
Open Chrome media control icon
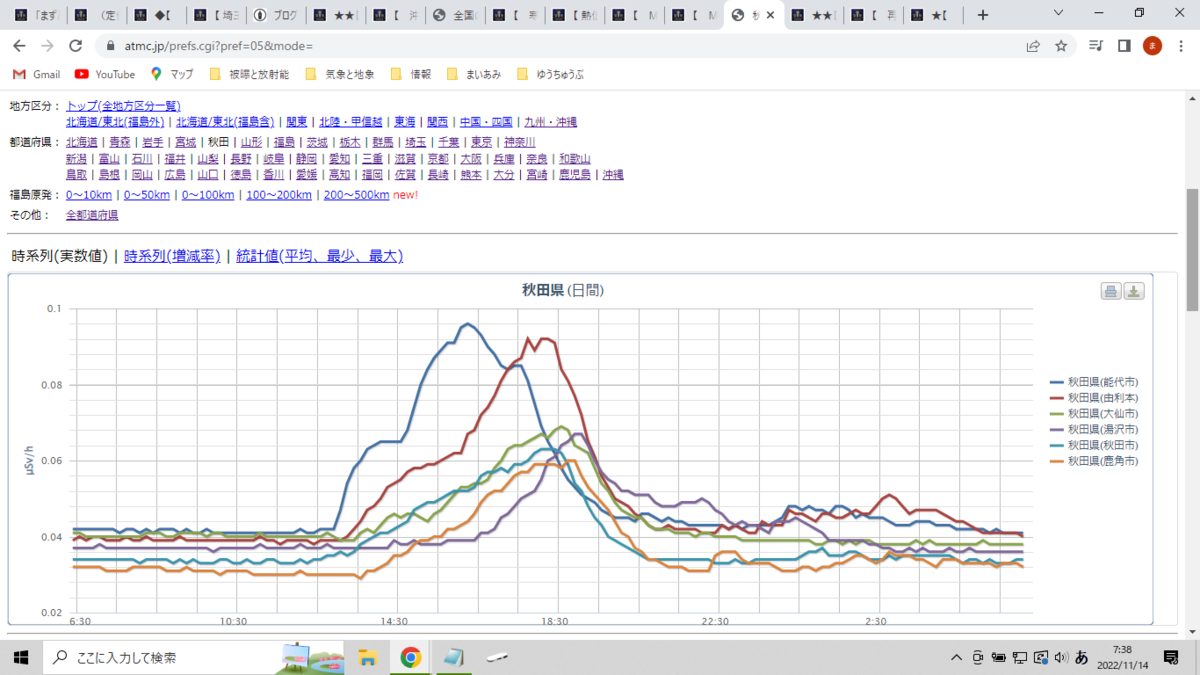1097,46
